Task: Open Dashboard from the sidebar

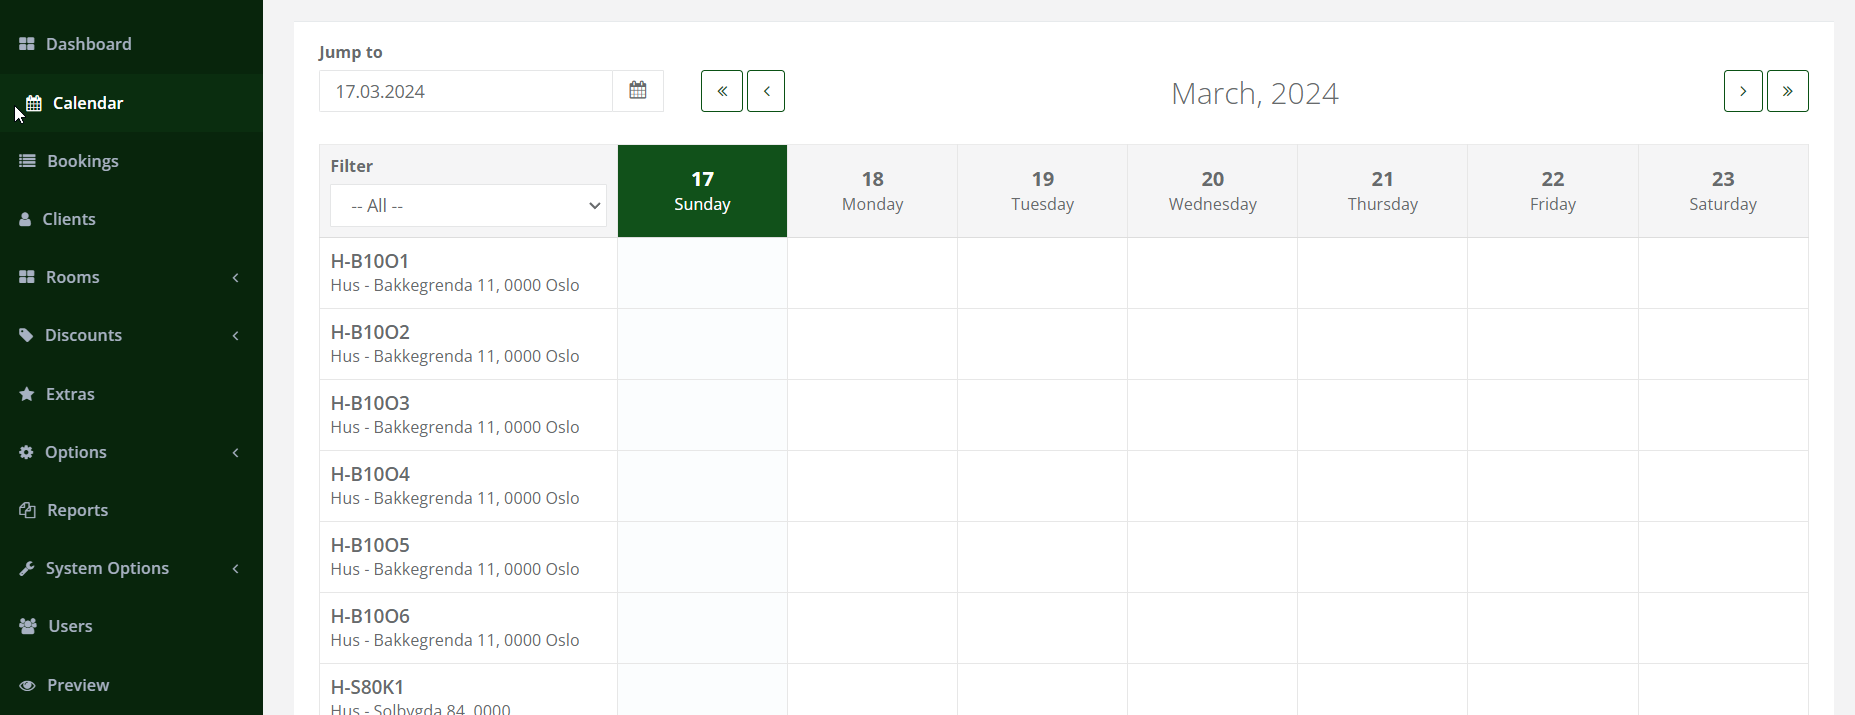Action: 88,44
